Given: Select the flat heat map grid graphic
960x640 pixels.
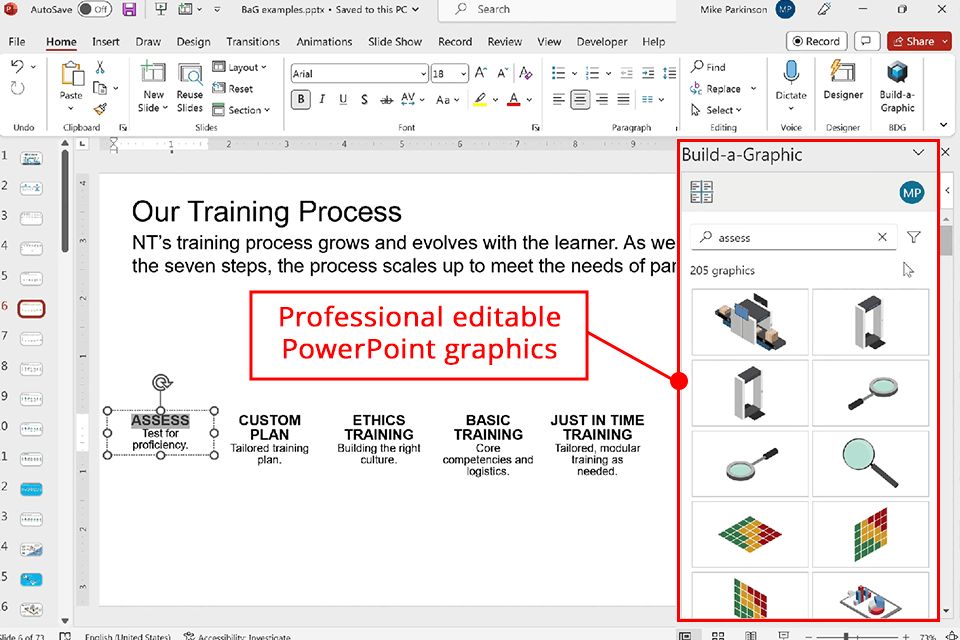Looking at the screenshot, I should [x=750, y=534].
